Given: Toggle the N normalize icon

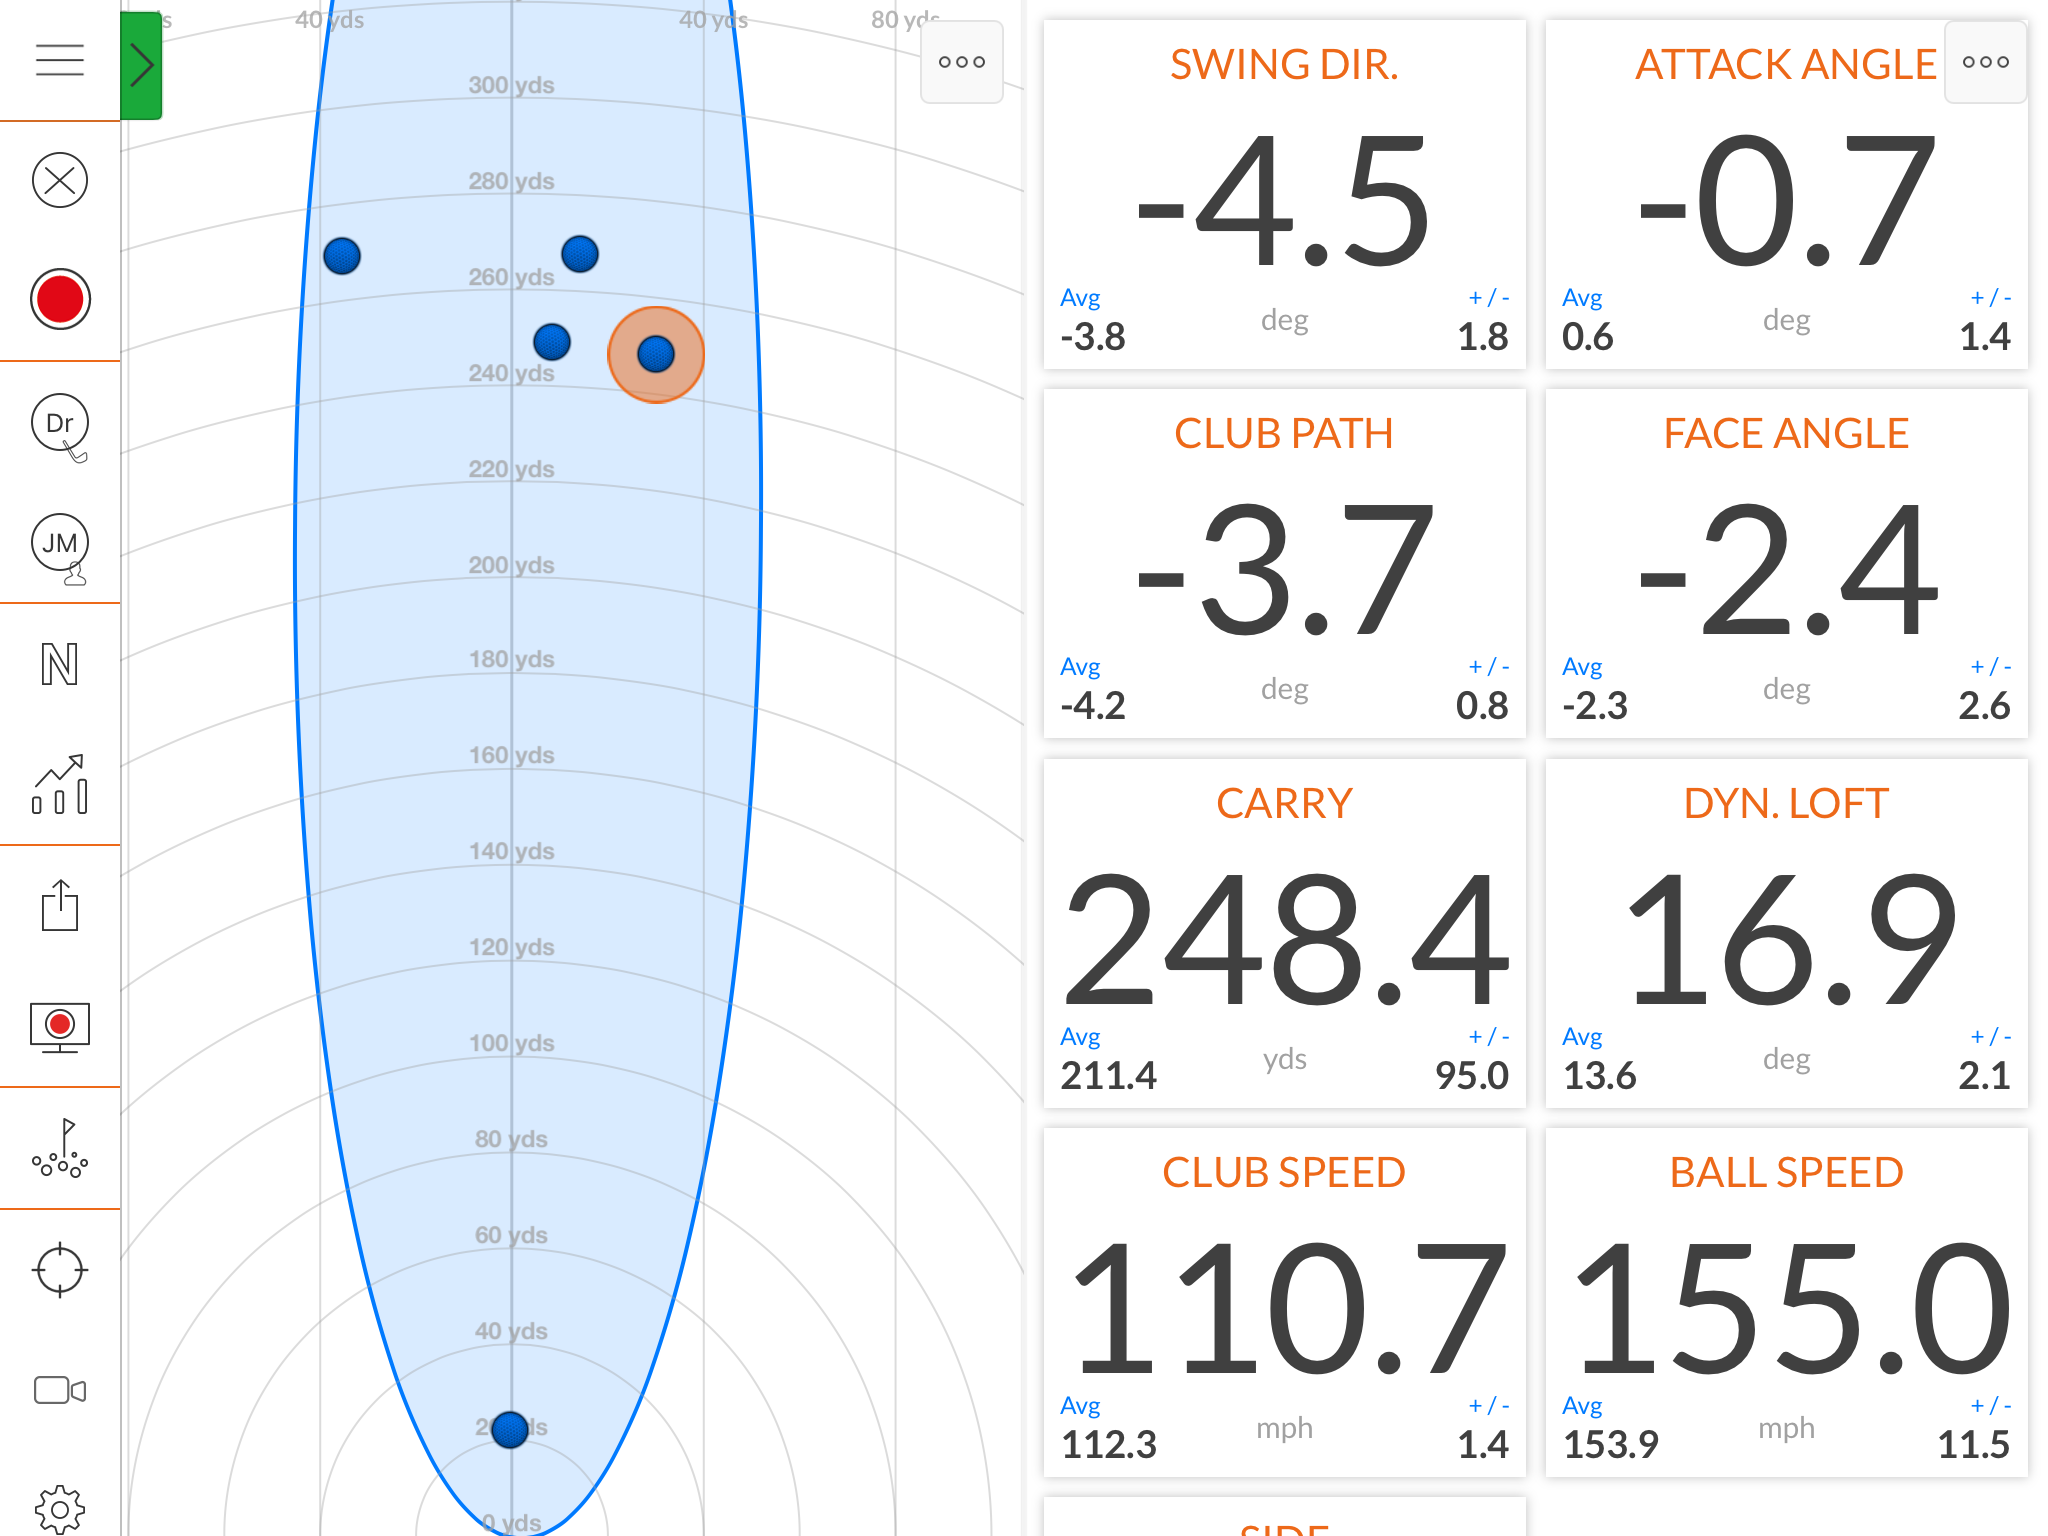Looking at the screenshot, I should click(x=60, y=665).
